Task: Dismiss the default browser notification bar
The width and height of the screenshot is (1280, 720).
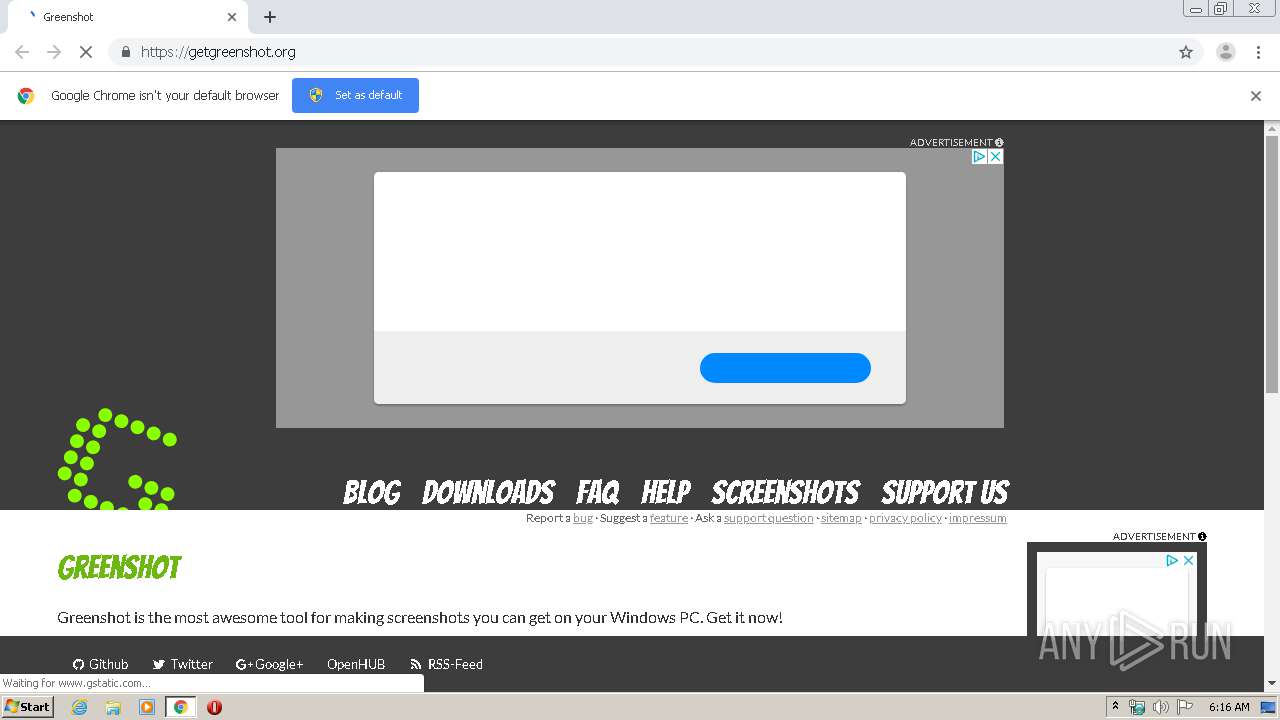Action: [1256, 96]
